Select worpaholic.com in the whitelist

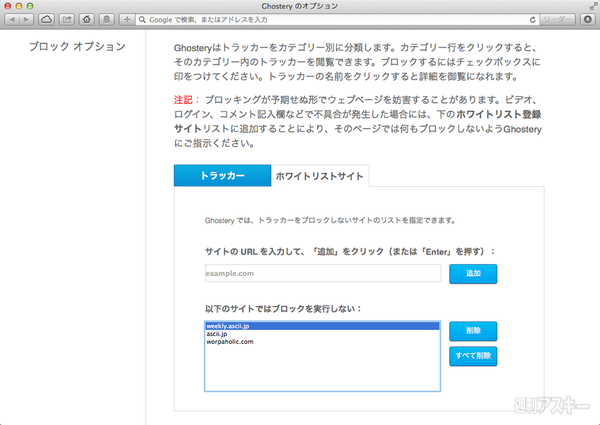point(322,342)
